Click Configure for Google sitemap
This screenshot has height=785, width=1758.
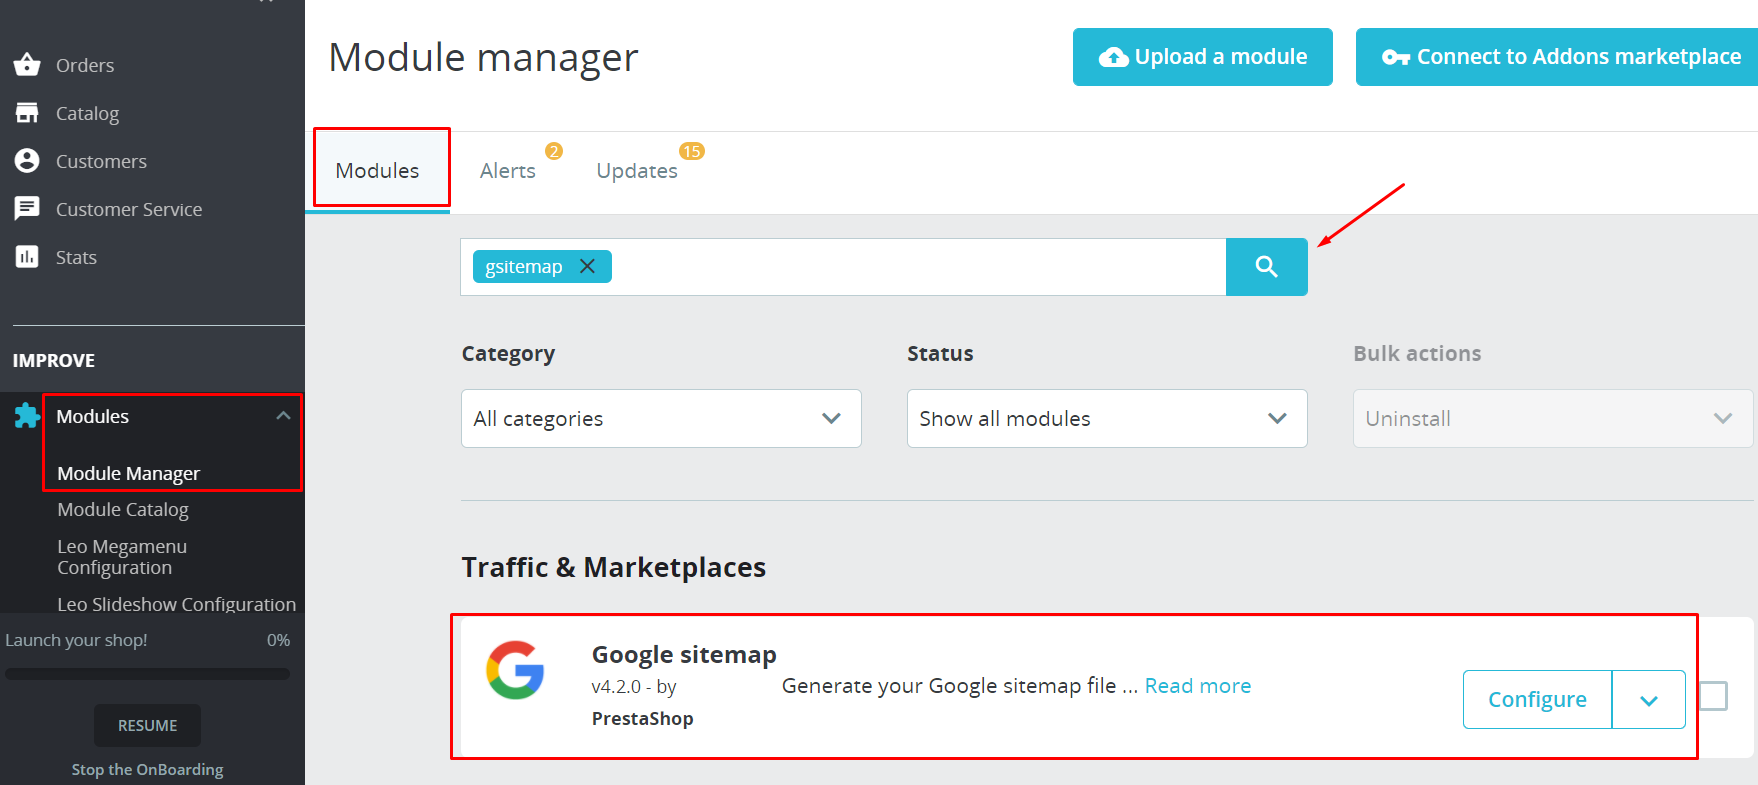point(1537,700)
